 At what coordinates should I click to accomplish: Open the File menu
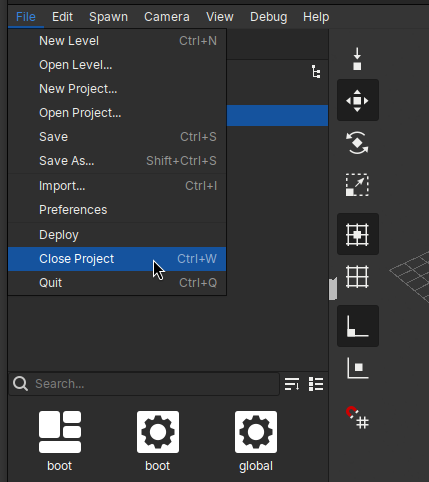point(26,17)
